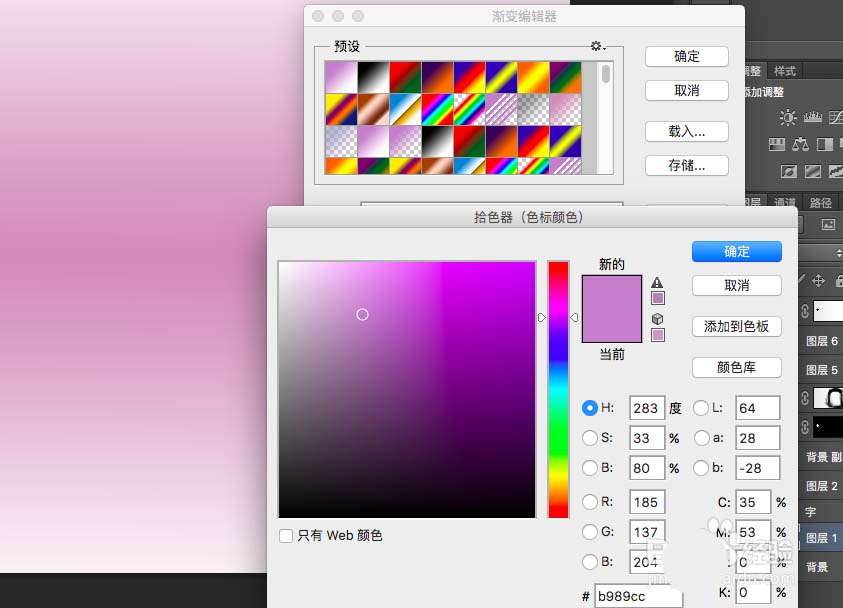Filter layers by pixel layer icon
Screen dimensions: 843x608
pyautogui.click(x=828, y=224)
